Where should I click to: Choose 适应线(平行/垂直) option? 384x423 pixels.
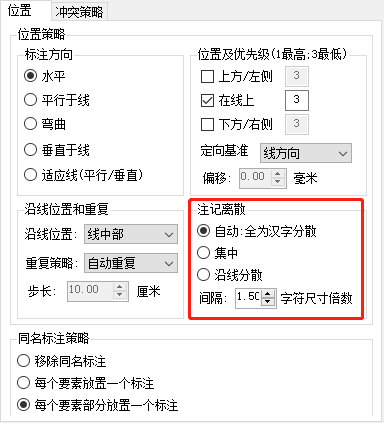83,175
